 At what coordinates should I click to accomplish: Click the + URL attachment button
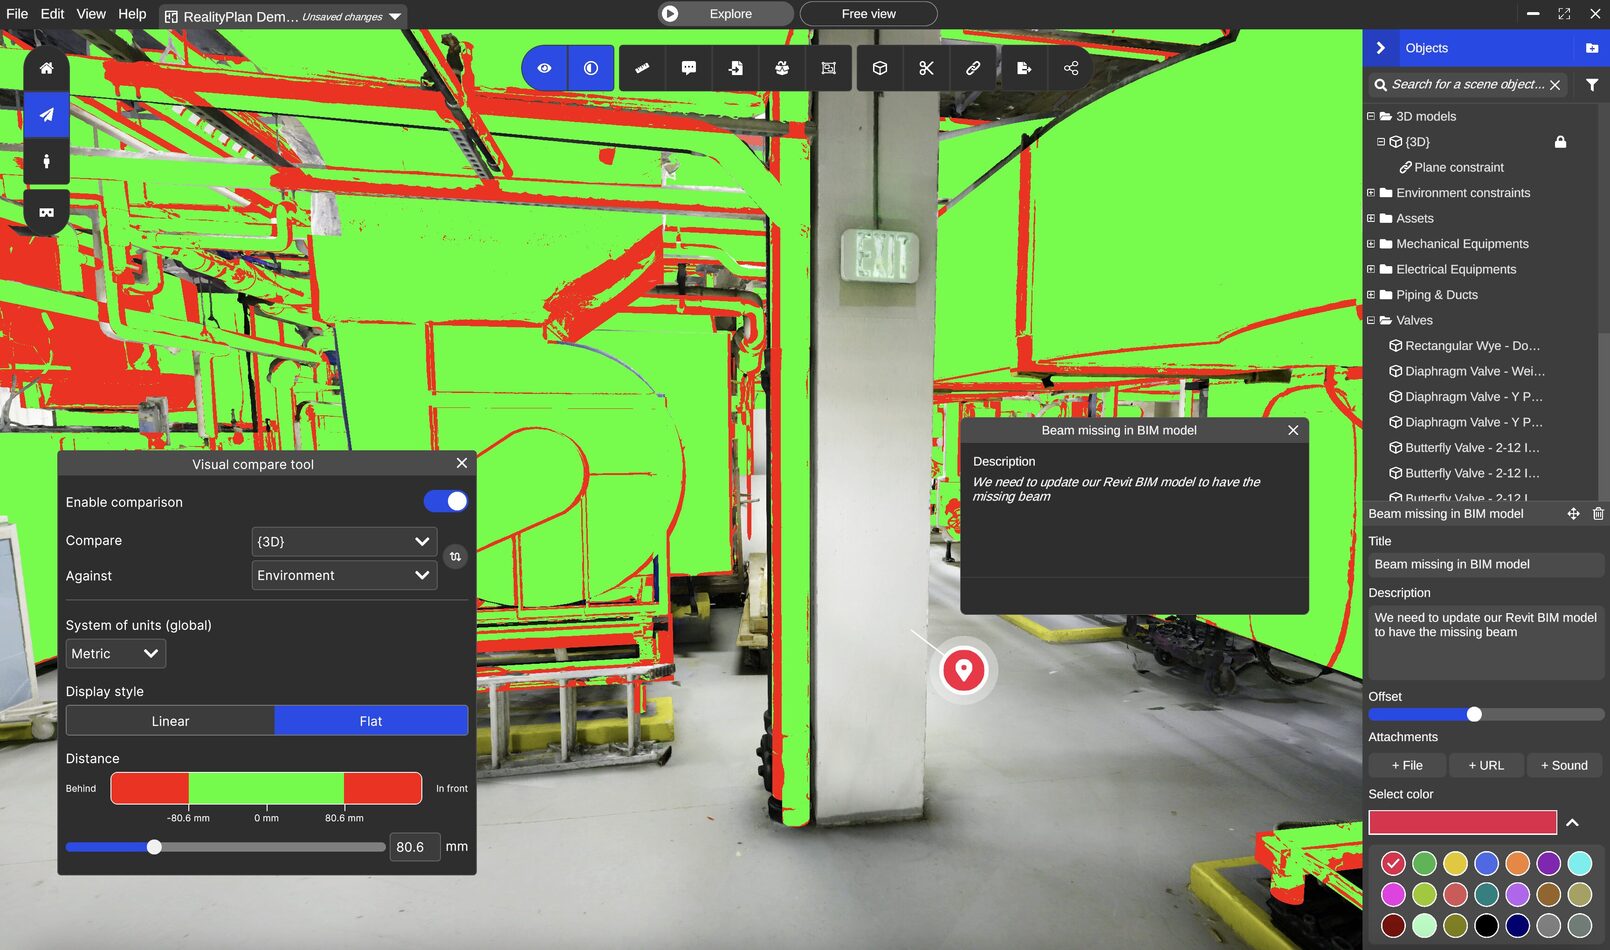click(x=1486, y=765)
